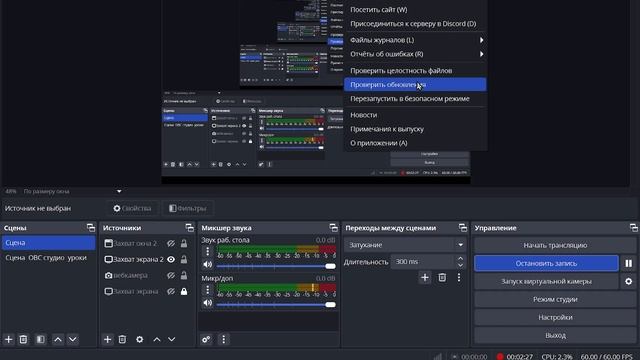This screenshot has width=640, height=360.
Task: Enable Режим студии button
Action: coord(555,299)
